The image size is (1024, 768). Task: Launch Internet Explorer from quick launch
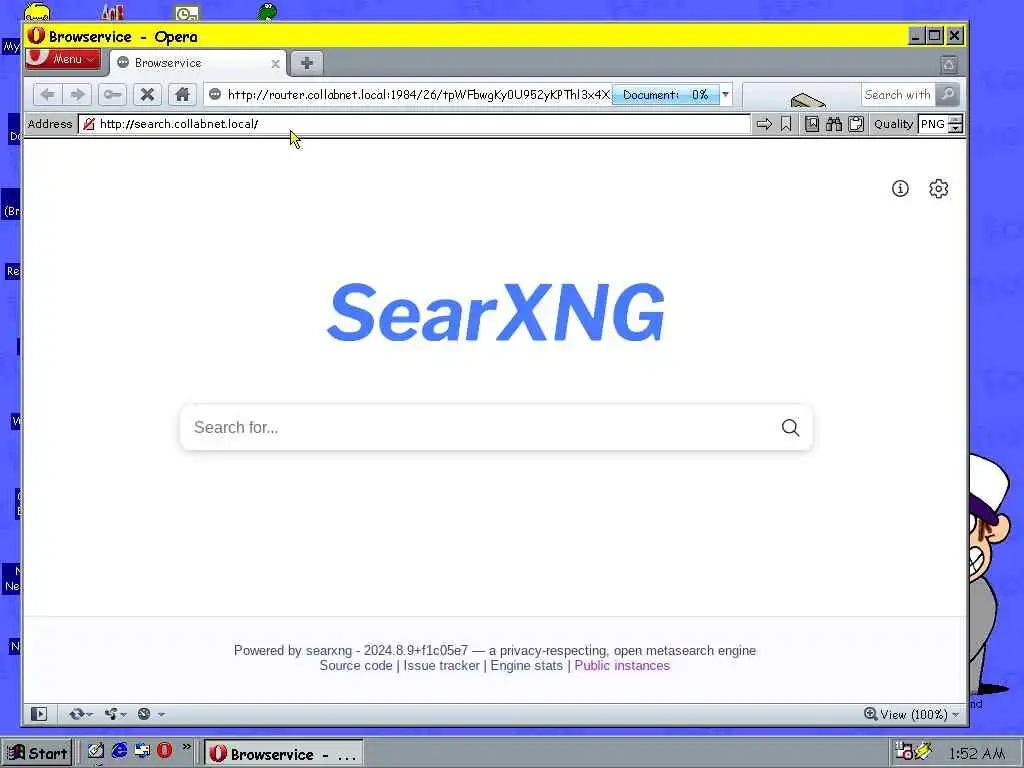[x=119, y=750]
